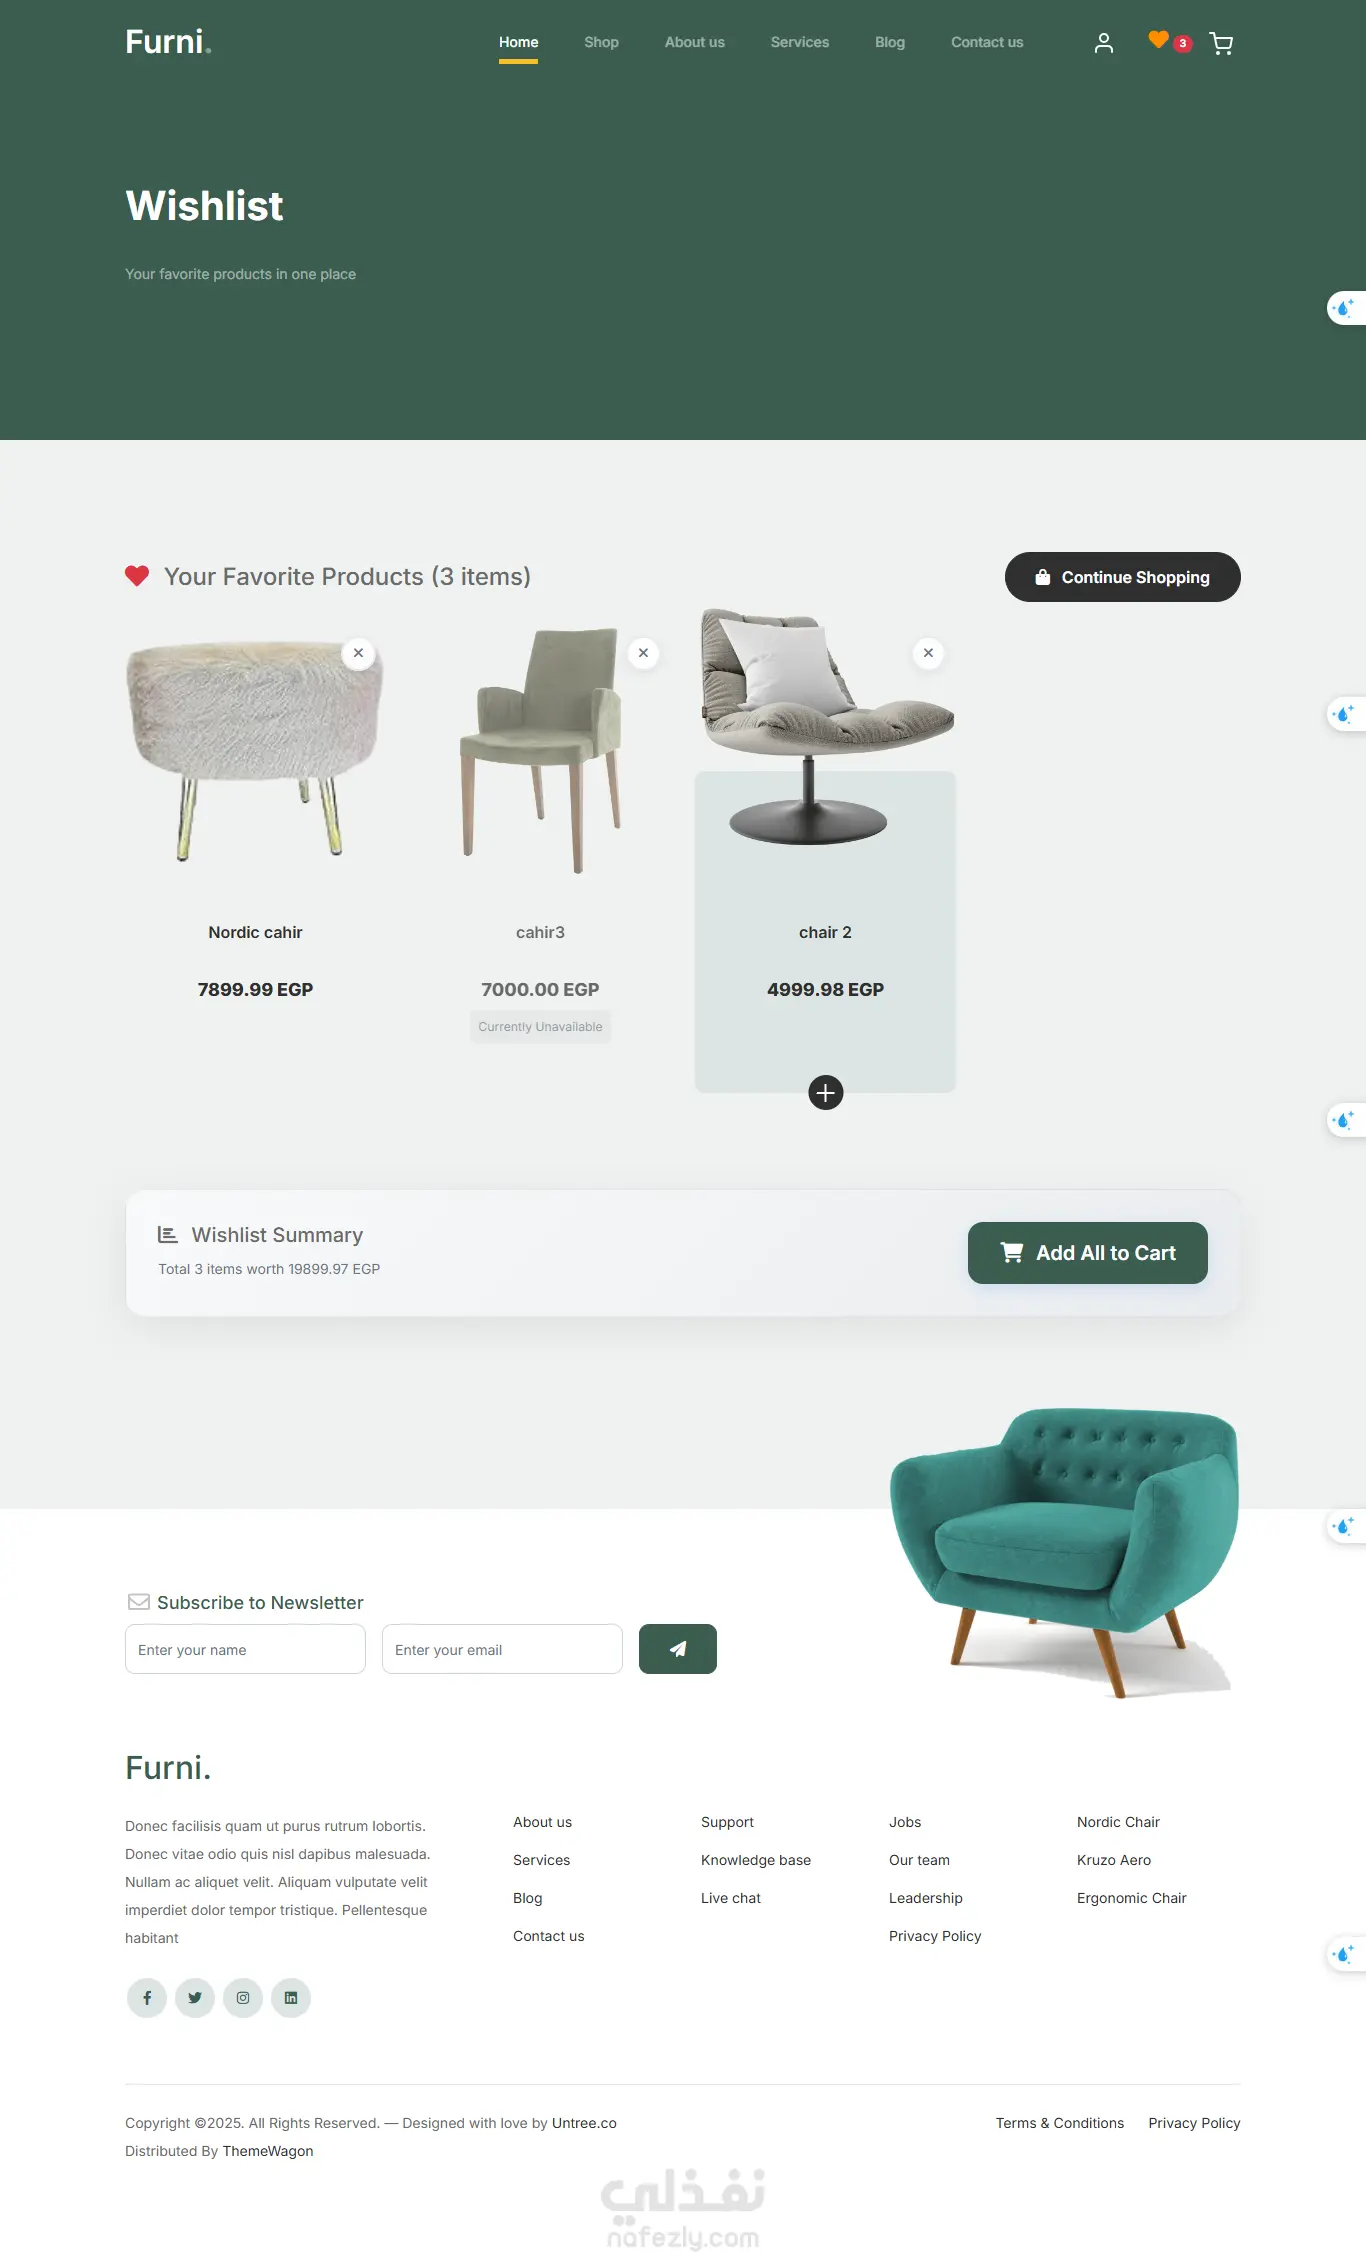Focus the Enter your email field
Image resolution: width=1366 pixels, height=2253 pixels.
(x=502, y=1649)
